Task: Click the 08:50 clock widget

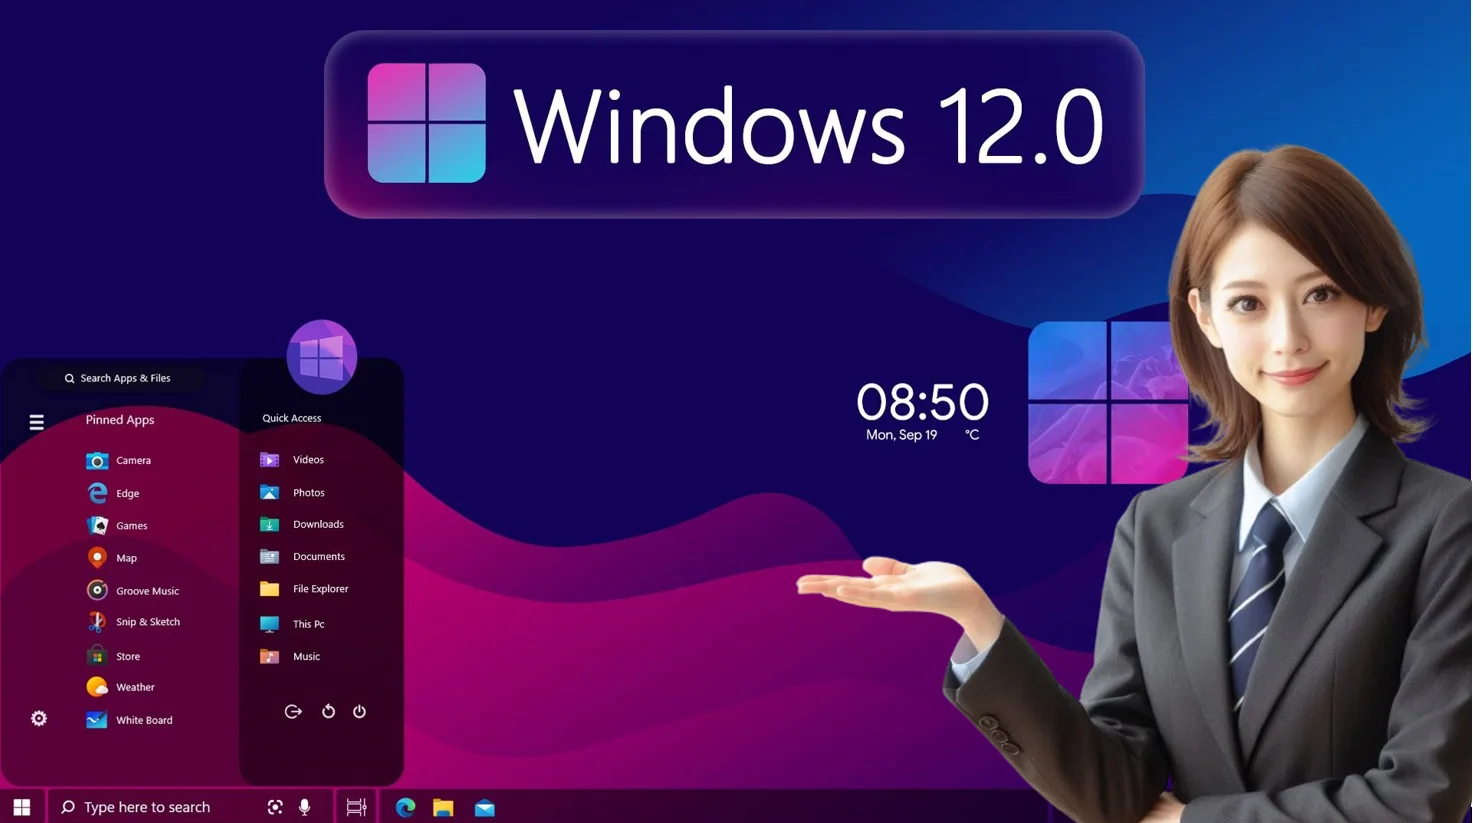Action: point(922,402)
